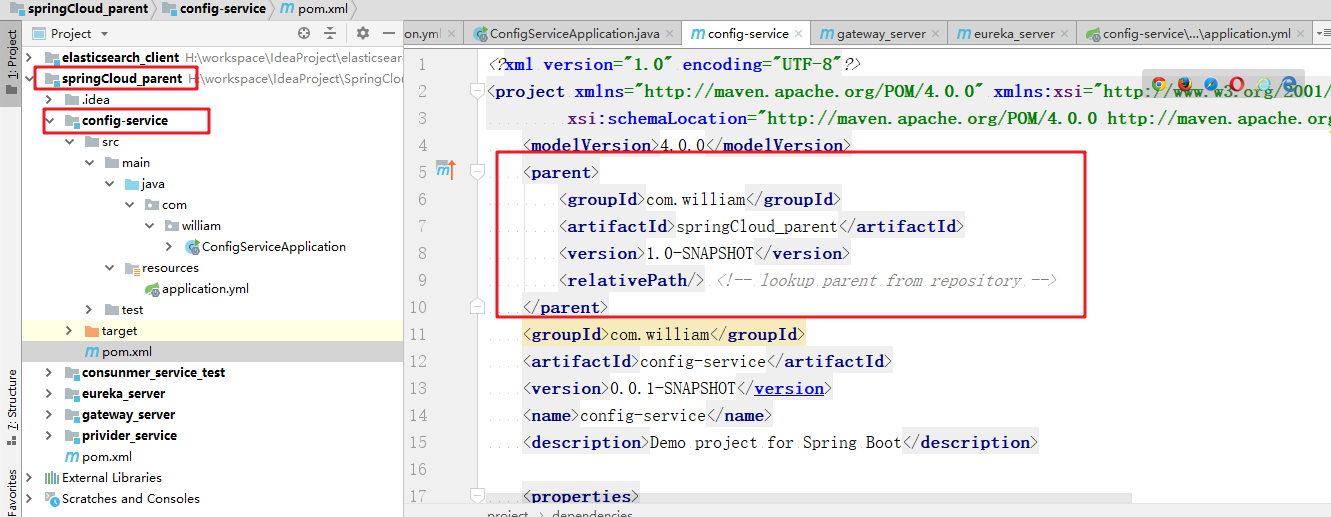Close the eureka_server editor tab
Viewport: 1331px width, 517px height.
click(x=1066, y=33)
